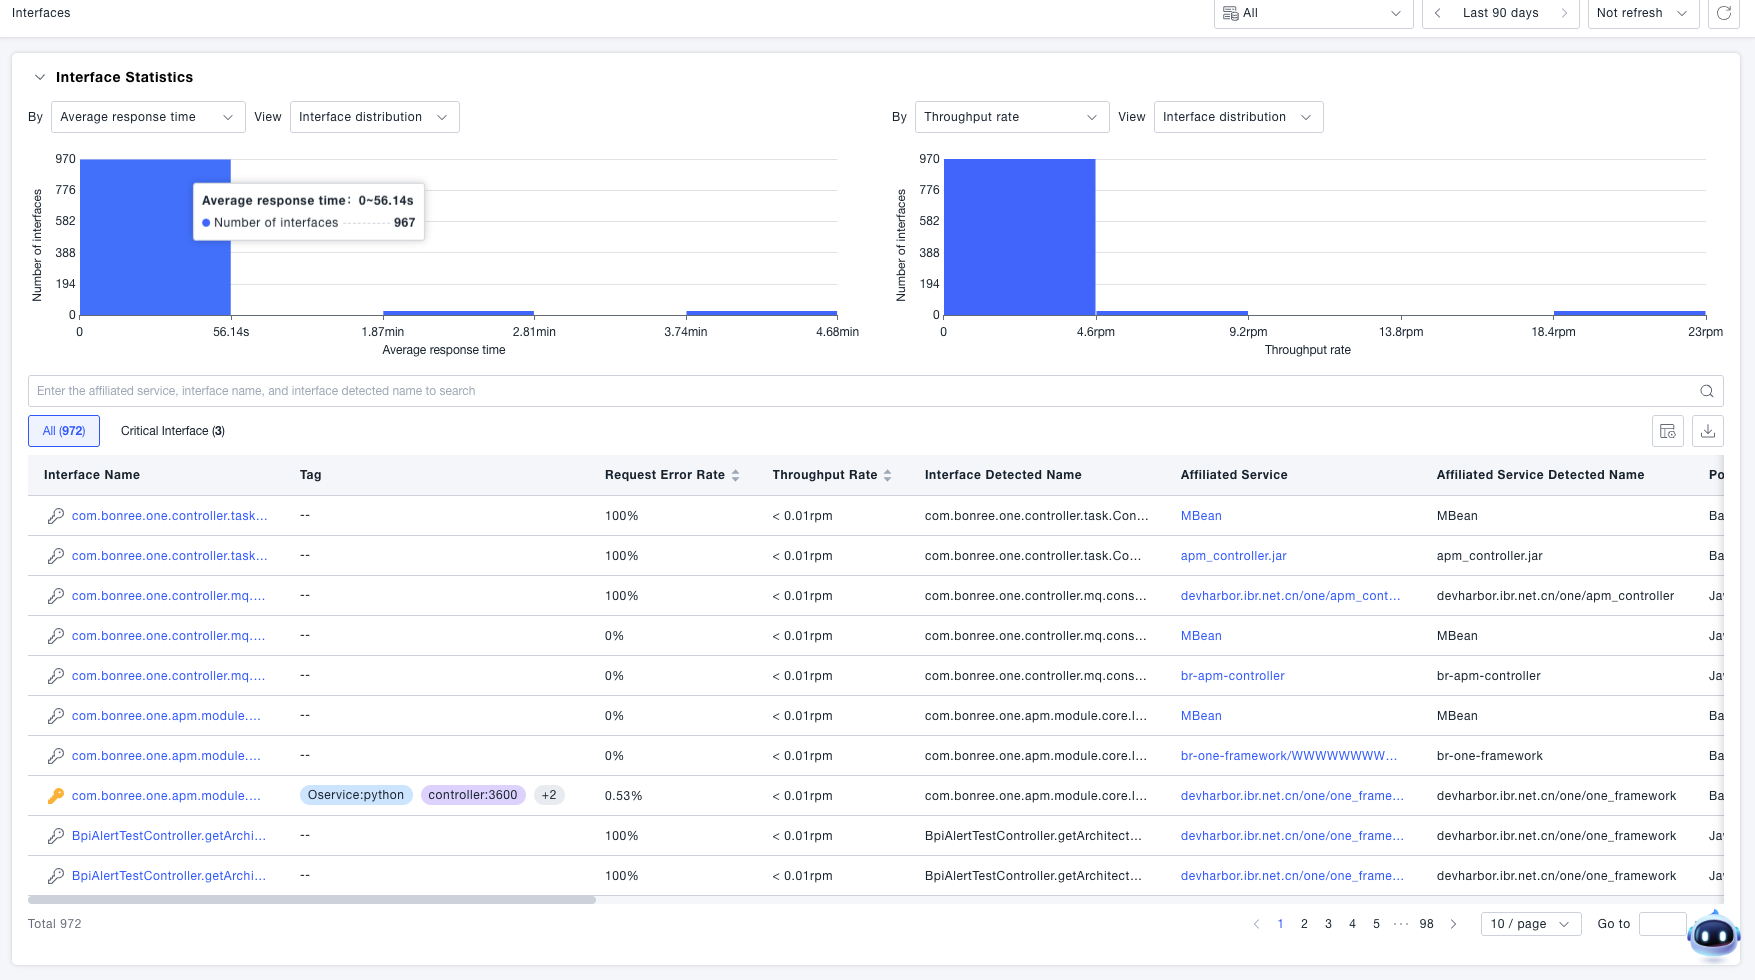This screenshot has width=1755, height=980.
Task: Click the search magnifier icon
Action: click(x=1707, y=391)
